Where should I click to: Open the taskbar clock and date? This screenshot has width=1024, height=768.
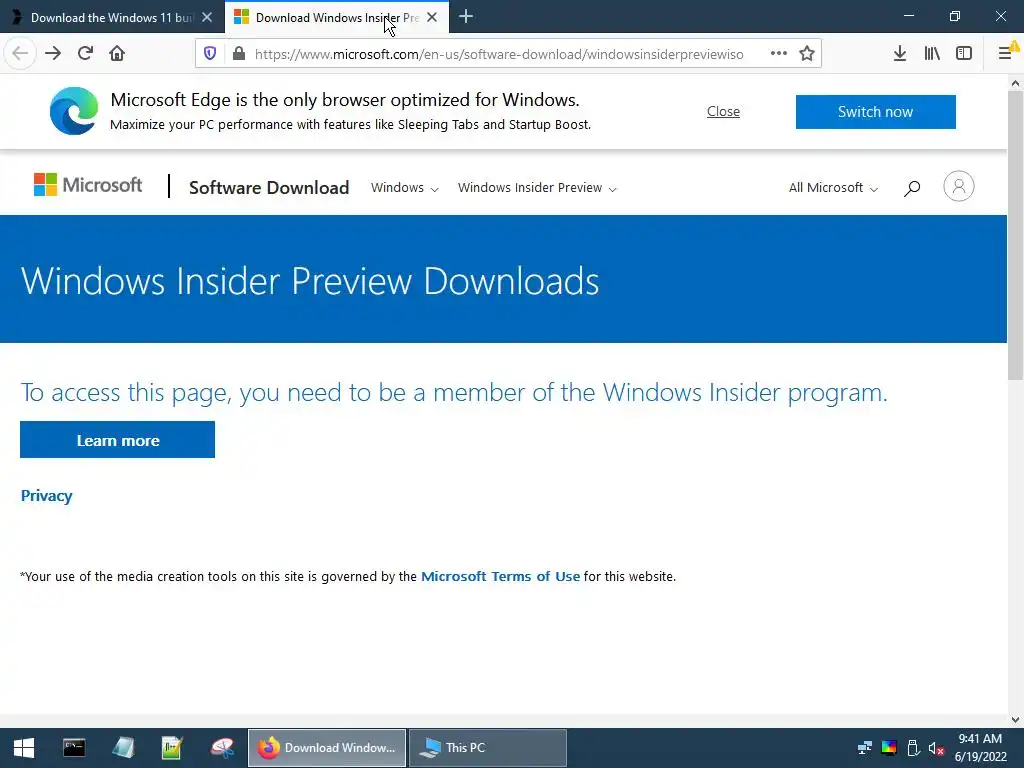coord(980,748)
